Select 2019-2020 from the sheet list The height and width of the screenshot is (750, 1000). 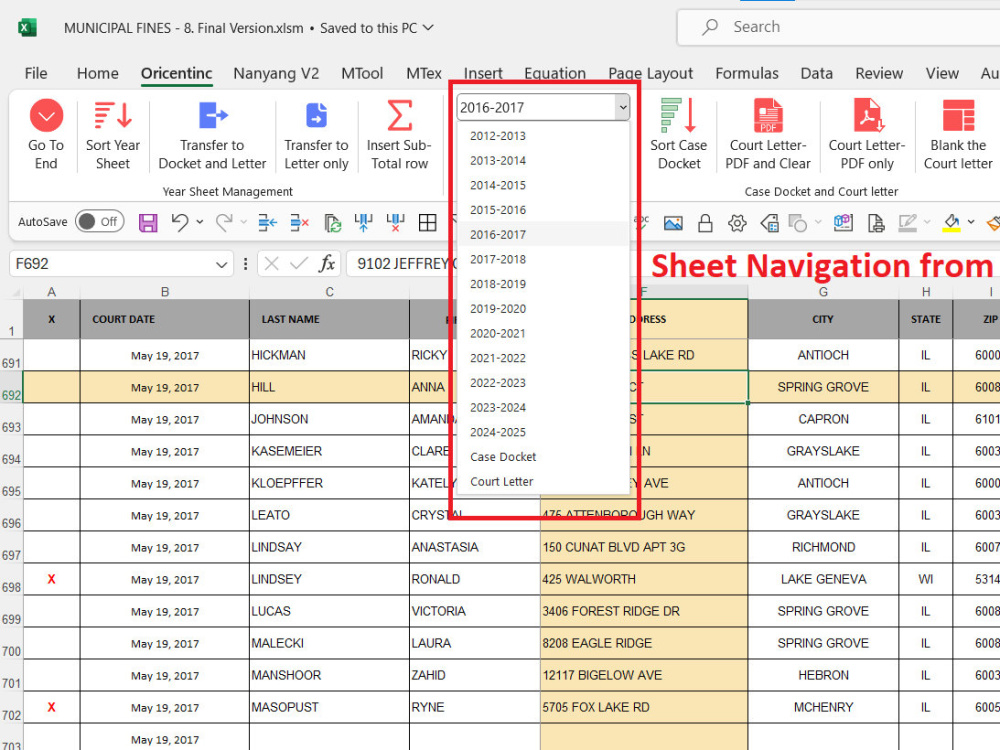pos(498,309)
